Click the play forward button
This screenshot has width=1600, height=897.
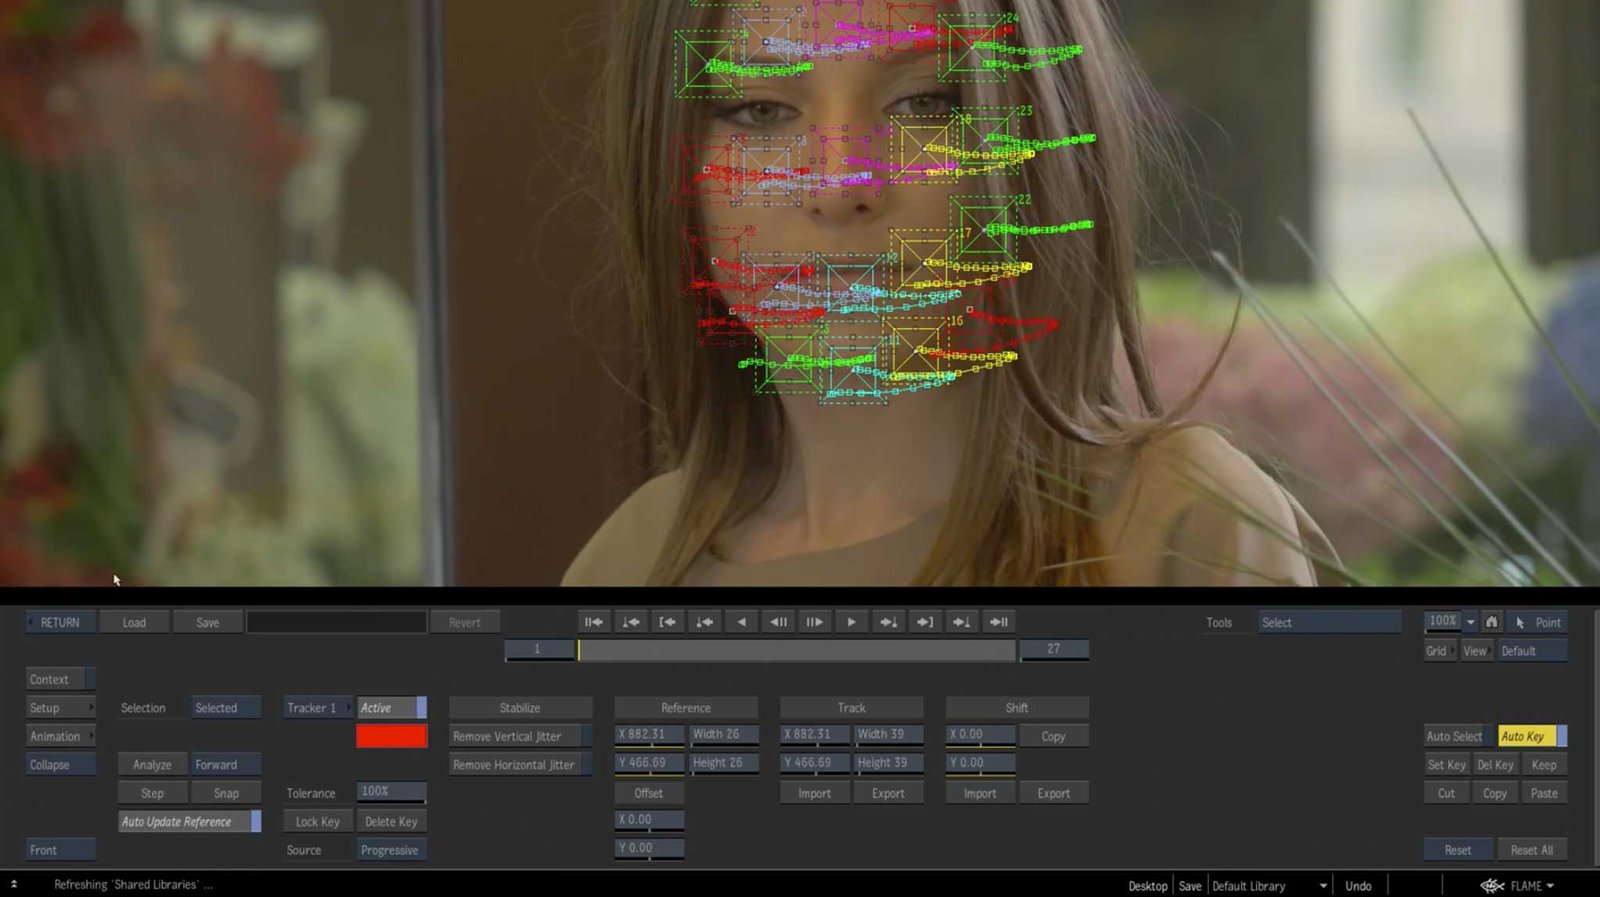click(x=851, y=622)
